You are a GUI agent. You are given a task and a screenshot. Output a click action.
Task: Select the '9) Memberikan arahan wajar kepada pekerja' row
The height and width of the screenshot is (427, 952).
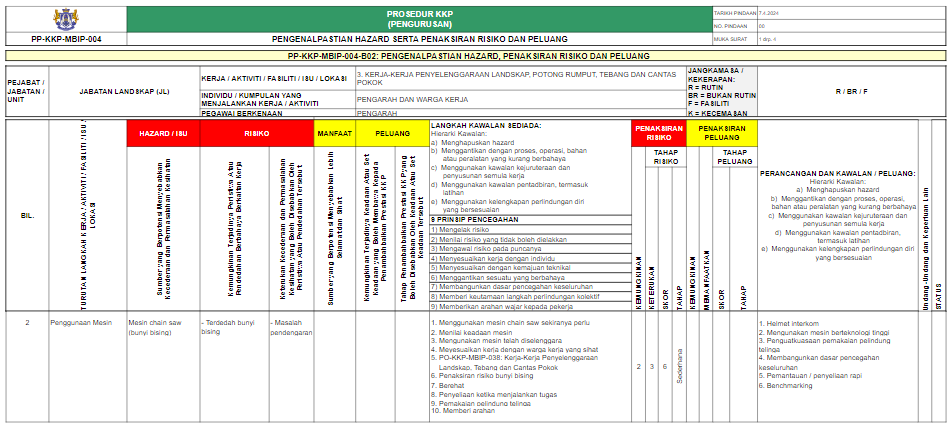click(530, 306)
